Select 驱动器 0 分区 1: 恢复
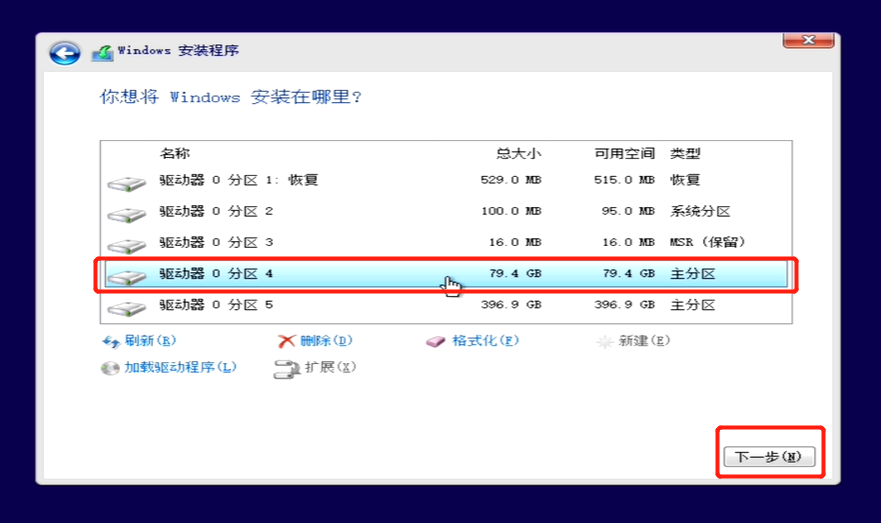881x523 pixels. coord(446,180)
